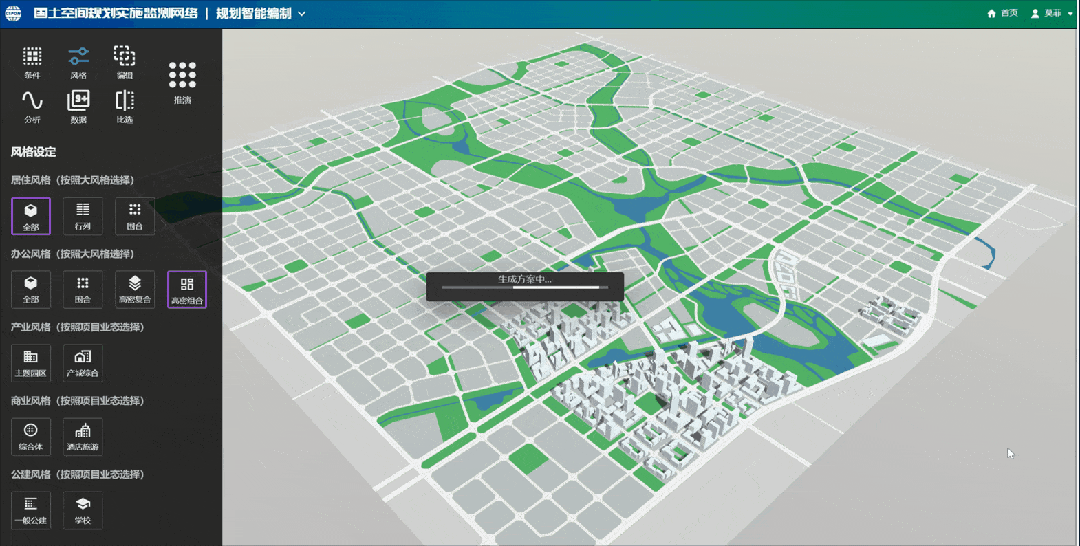Go to 首页 home page
The image size is (1080, 546).
[x=1002, y=13]
